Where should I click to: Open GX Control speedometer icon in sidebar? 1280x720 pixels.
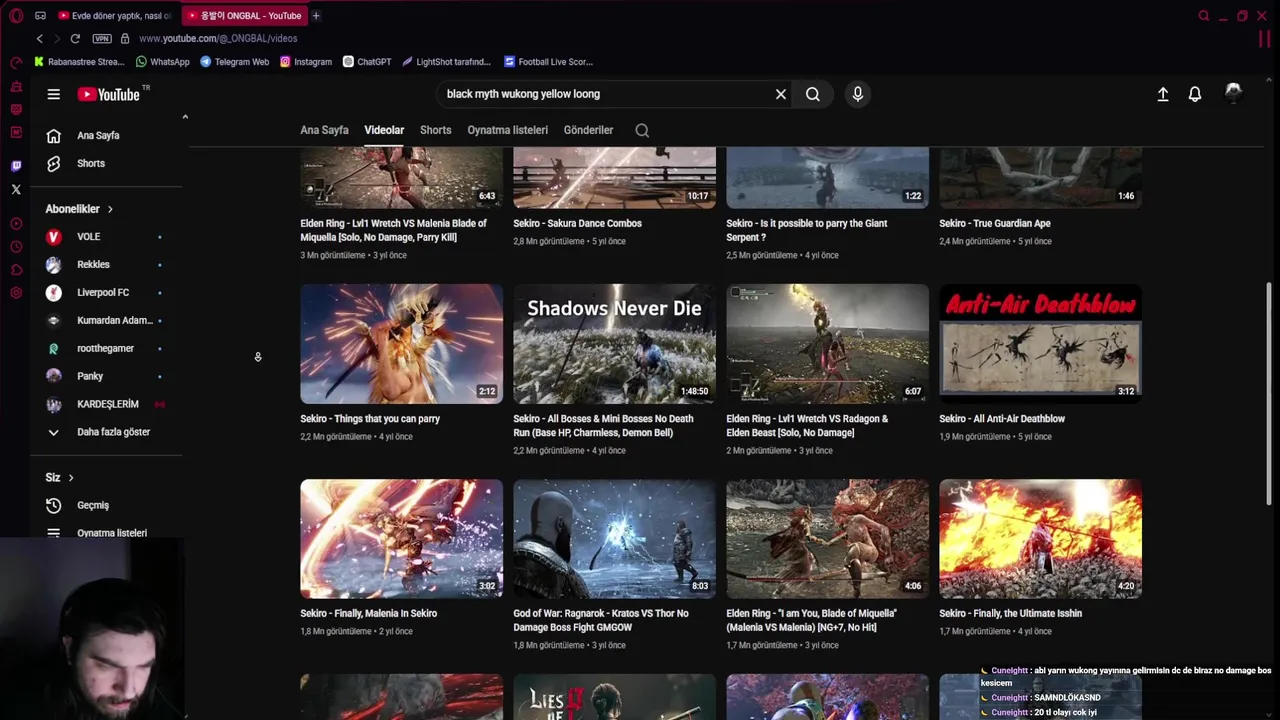tap(16, 62)
